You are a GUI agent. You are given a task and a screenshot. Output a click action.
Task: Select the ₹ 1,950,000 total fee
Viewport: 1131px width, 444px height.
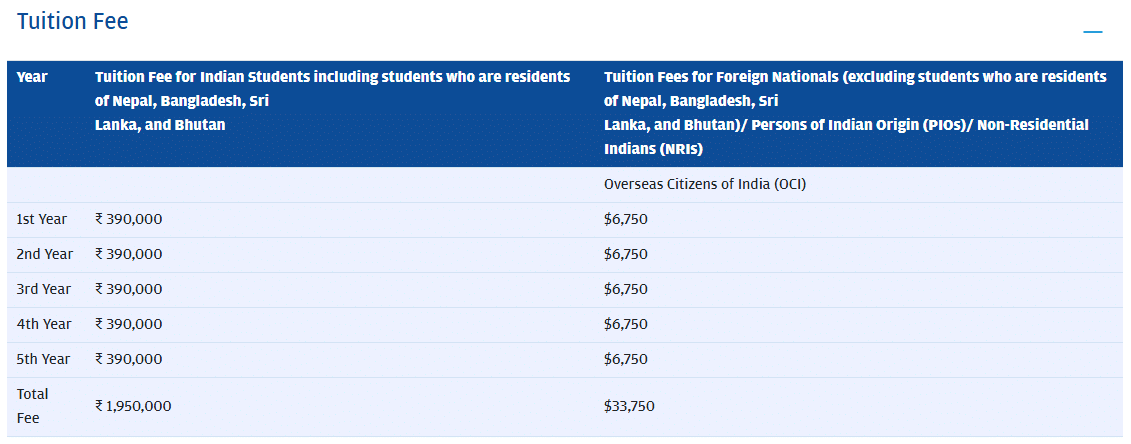133,406
